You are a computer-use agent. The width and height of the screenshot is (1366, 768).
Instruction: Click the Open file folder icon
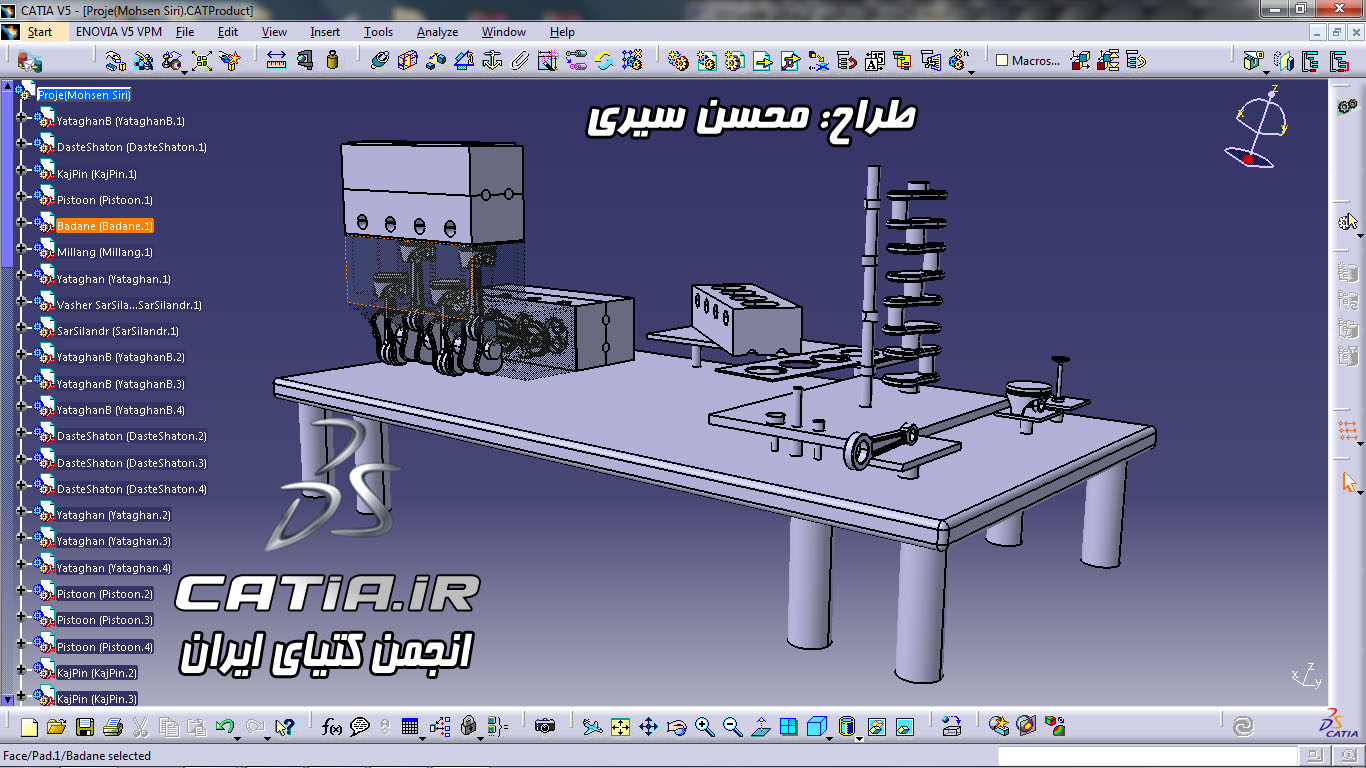pyautogui.click(x=57, y=727)
